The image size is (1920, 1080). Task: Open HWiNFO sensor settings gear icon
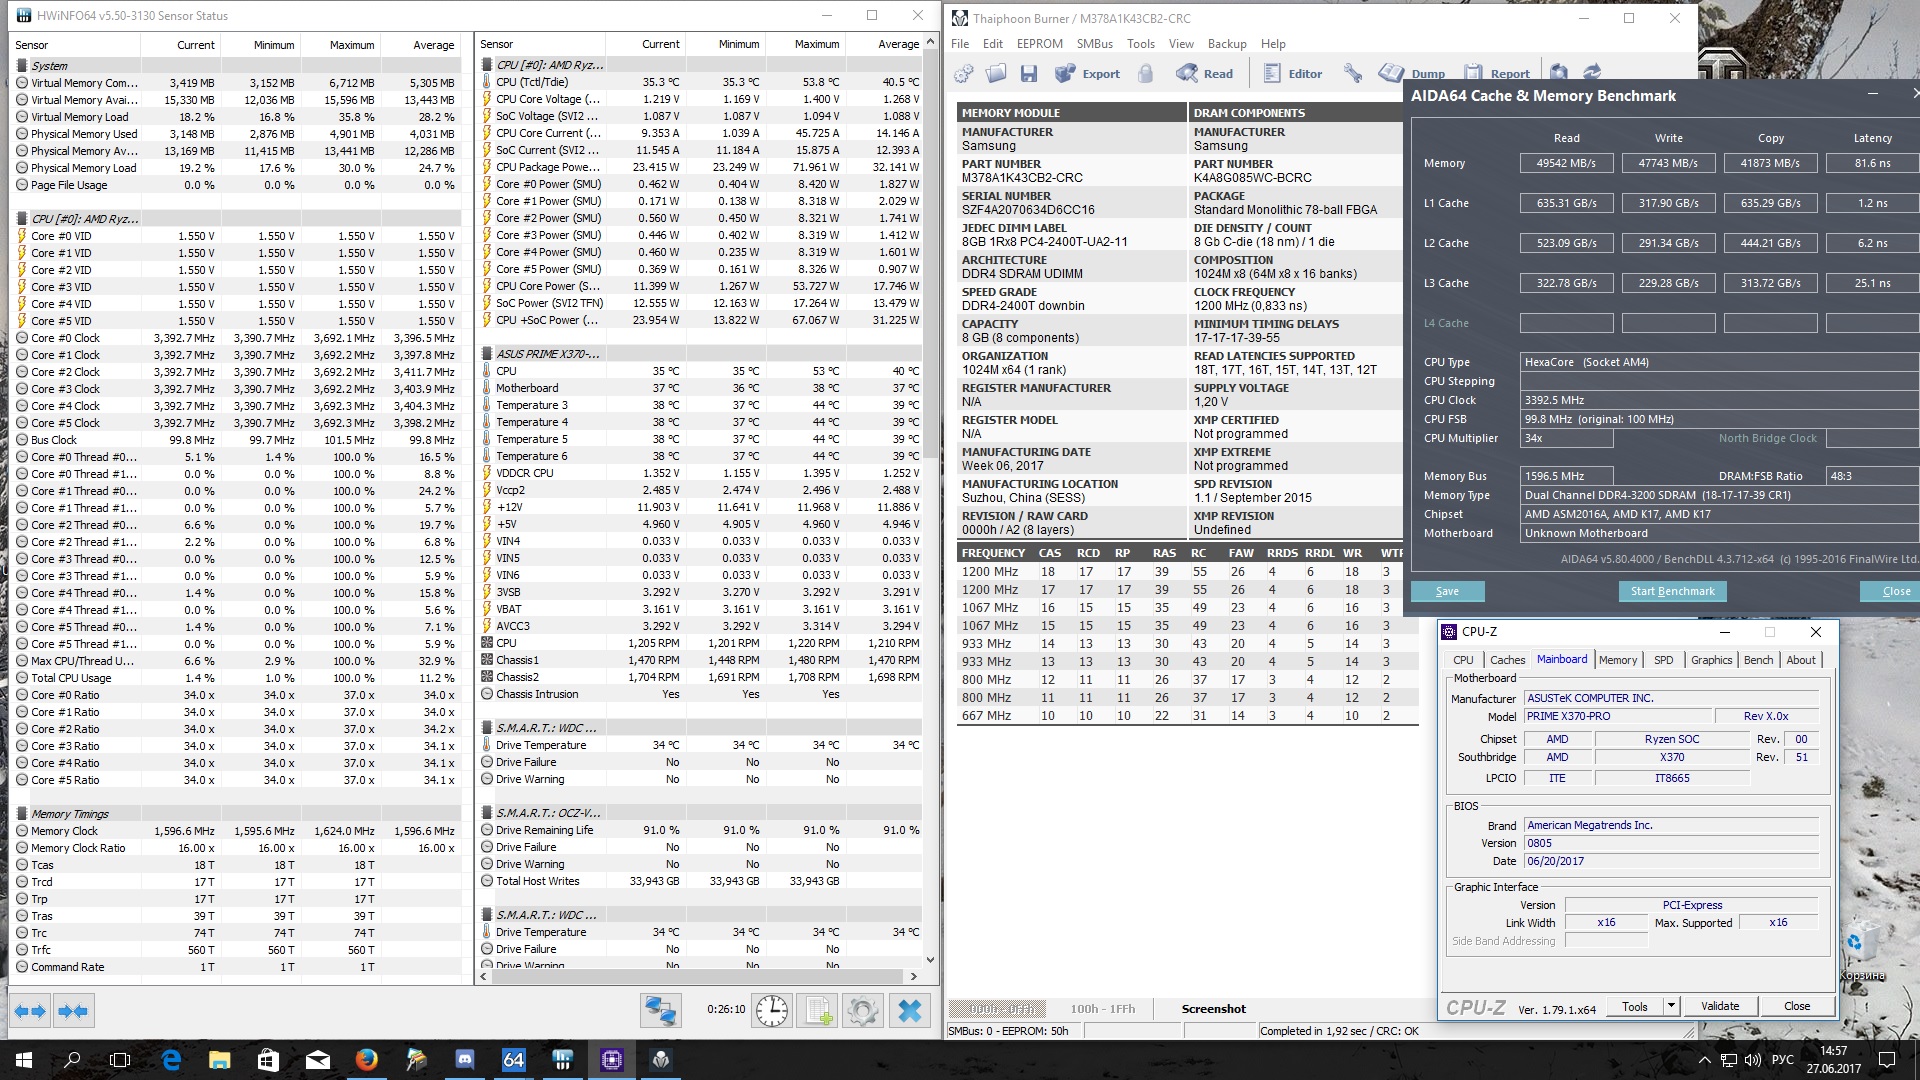point(863,1011)
